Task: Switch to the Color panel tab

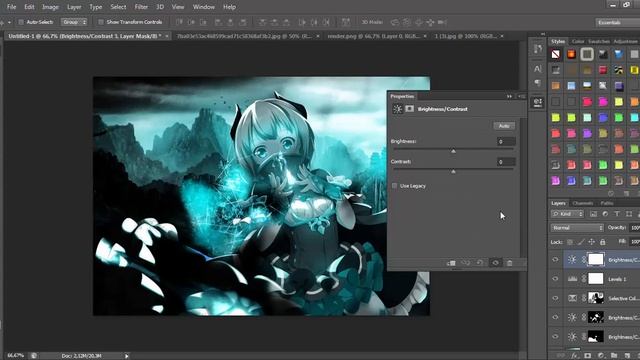Action: [578, 41]
